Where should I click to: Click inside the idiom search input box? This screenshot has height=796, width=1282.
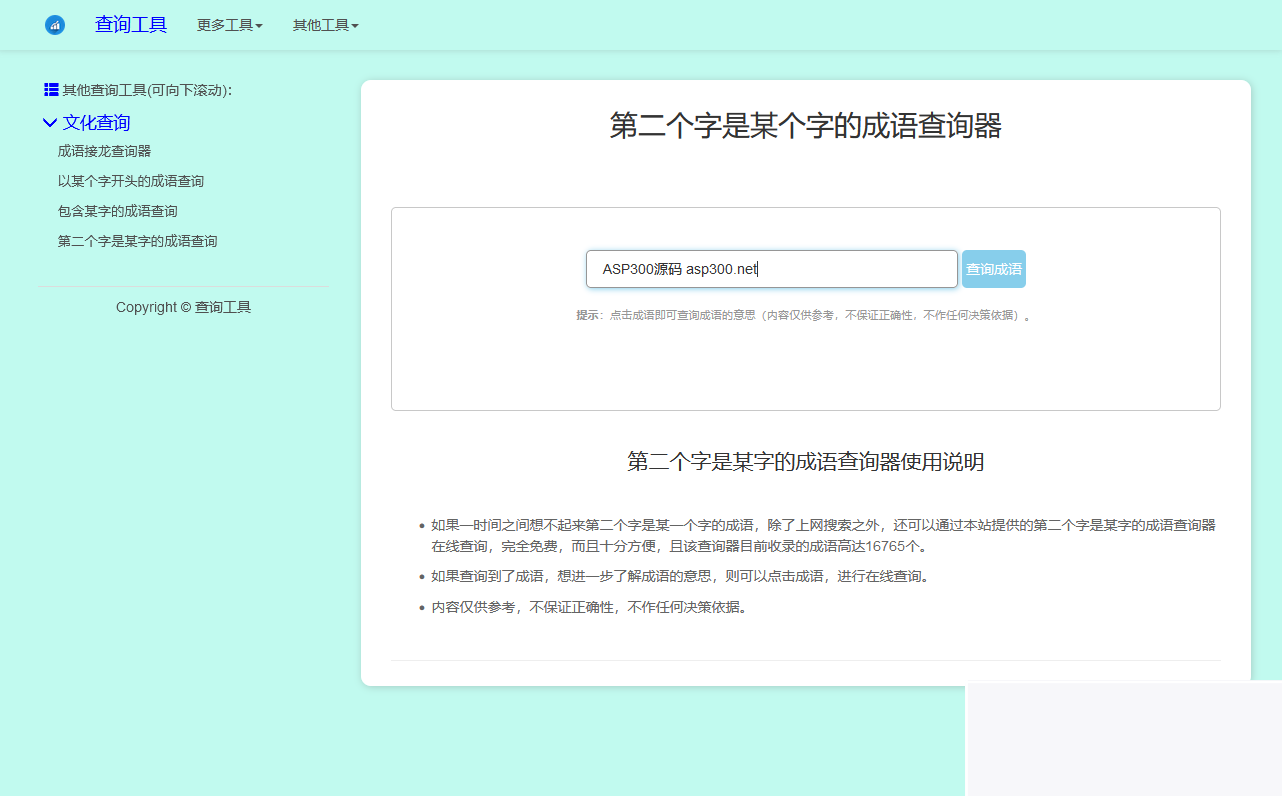[x=771, y=268]
